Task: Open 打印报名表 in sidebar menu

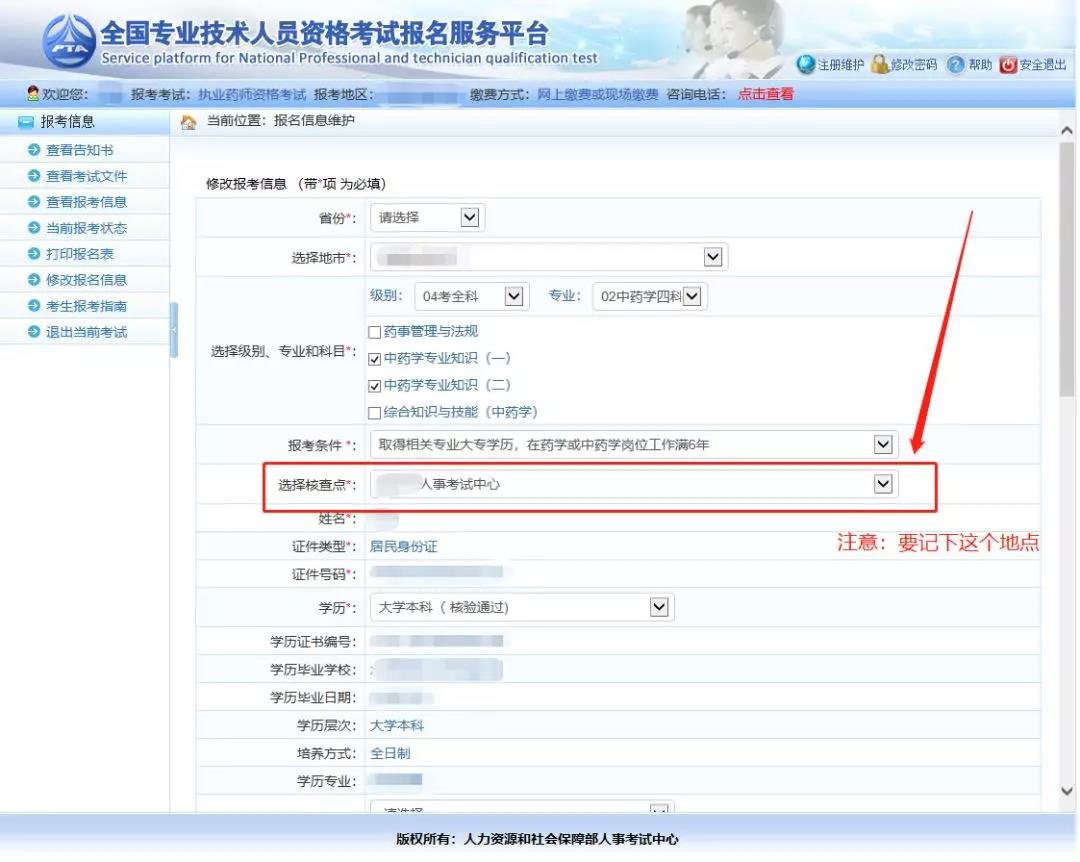Action: pyautogui.click(x=79, y=254)
